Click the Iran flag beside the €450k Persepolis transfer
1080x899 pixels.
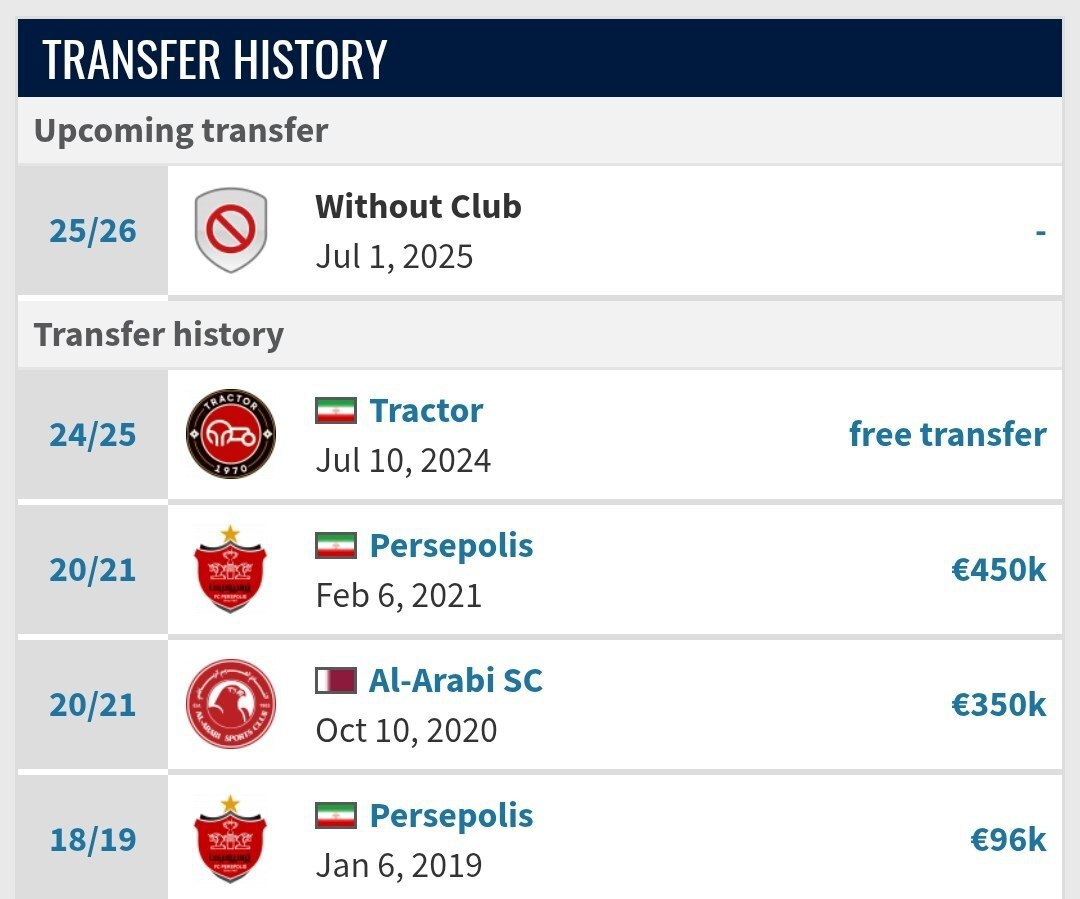pyautogui.click(x=335, y=544)
